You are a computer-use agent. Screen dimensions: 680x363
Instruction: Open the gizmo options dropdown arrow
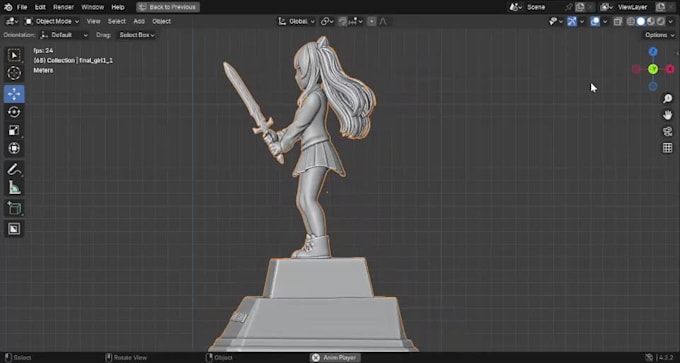(x=582, y=21)
